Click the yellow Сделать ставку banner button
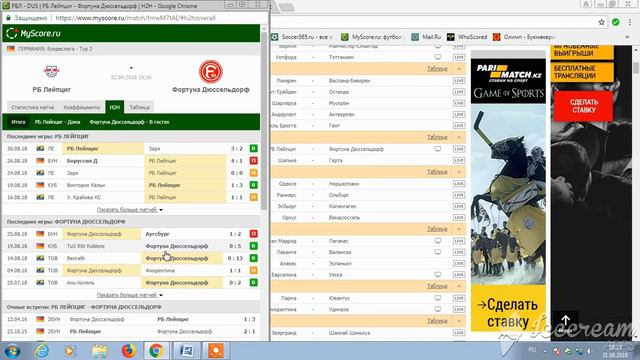 tap(508, 313)
